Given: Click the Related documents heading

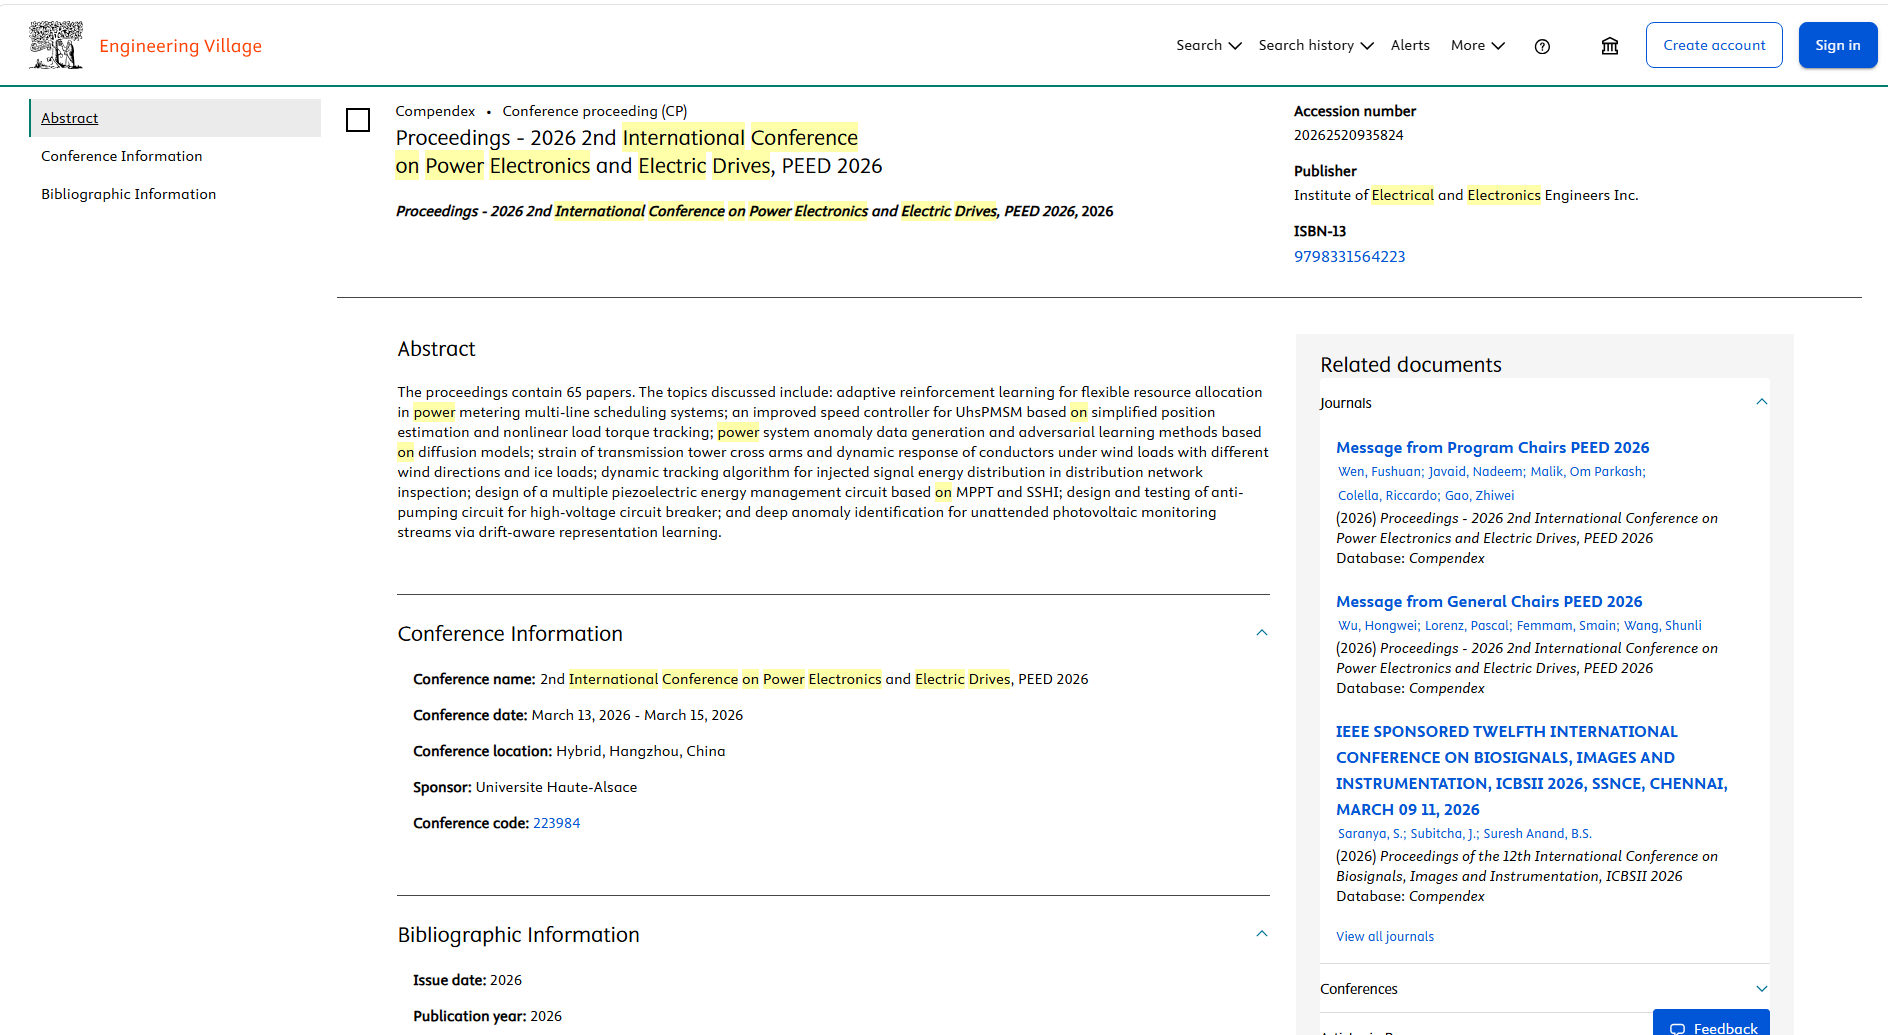Looking at the screenshot, I should tap(1410, 365).
